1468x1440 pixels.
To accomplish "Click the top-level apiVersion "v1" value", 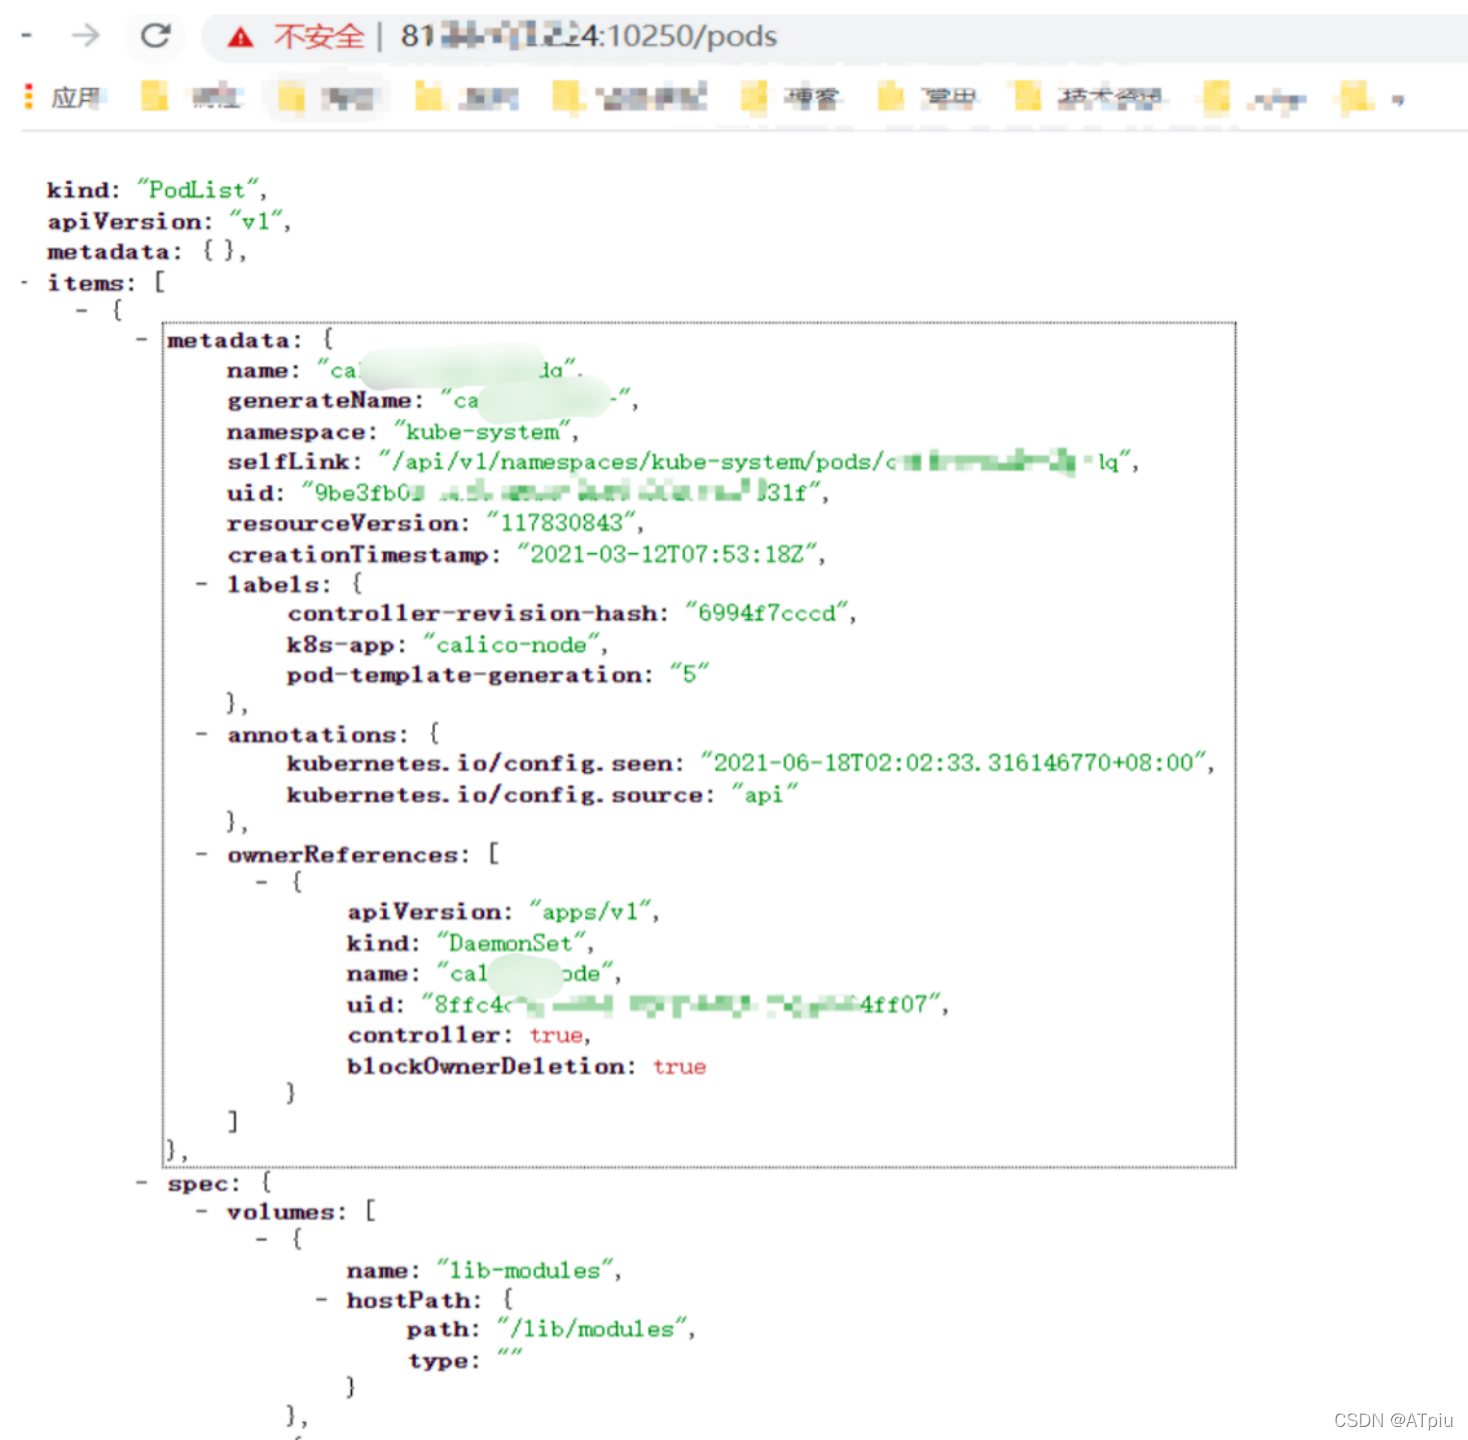I will tap(256, 220).
